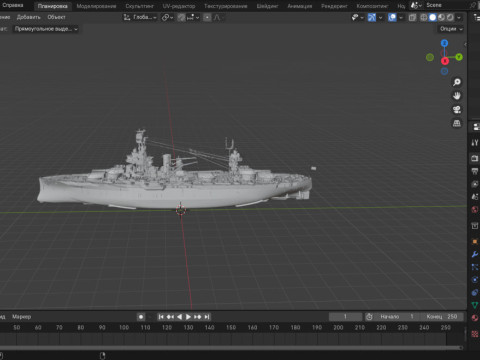Click the pan view hand icon
480x360 pixels.
tap(457, 96)
